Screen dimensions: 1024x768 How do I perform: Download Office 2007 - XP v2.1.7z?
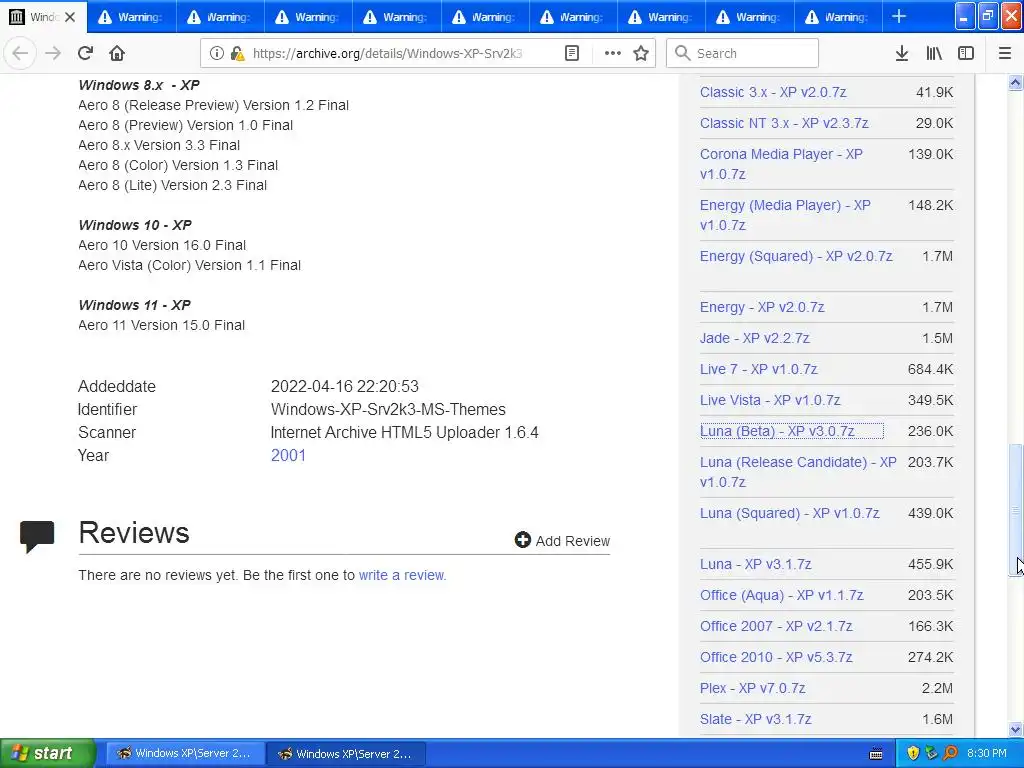pyautogui.click(x=776, y=626)
